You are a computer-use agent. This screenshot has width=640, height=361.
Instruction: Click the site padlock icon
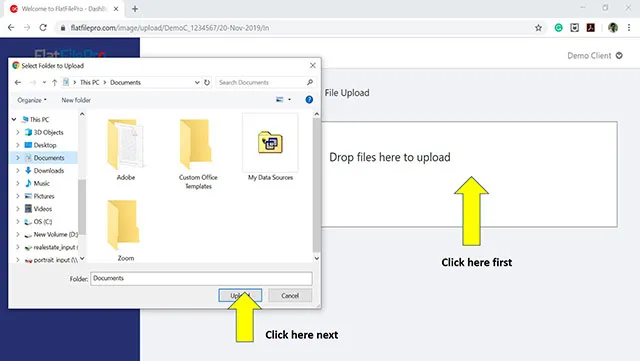click(x=63, y=28)
